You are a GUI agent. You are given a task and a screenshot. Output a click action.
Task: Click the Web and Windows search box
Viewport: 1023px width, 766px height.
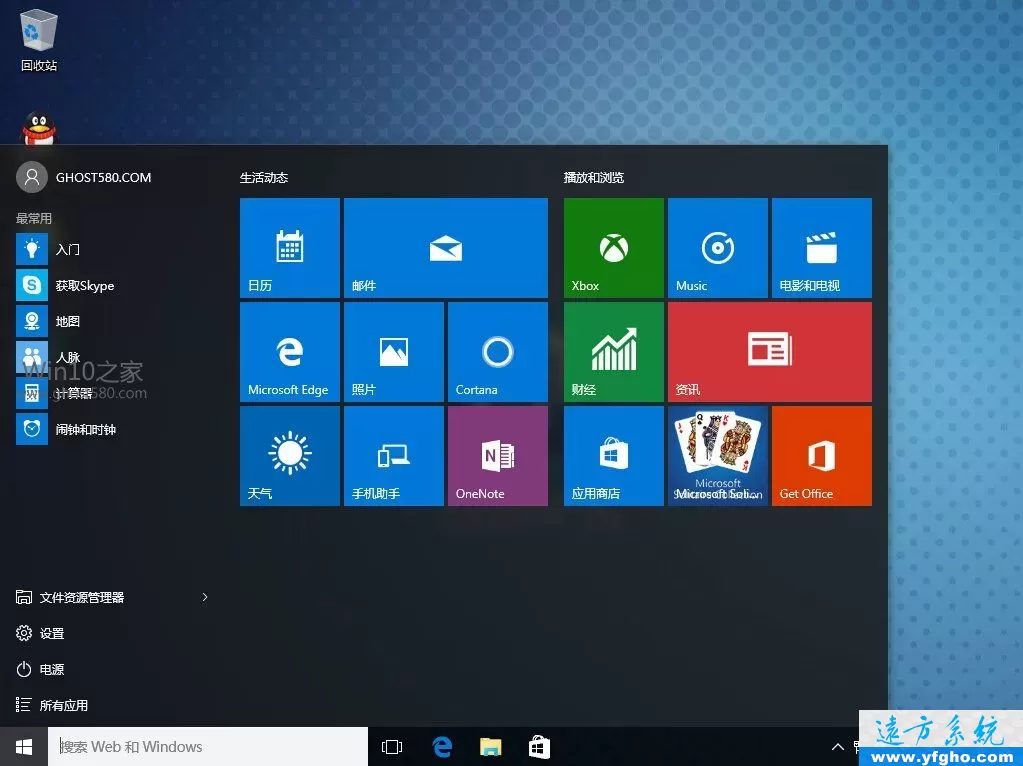210,747
